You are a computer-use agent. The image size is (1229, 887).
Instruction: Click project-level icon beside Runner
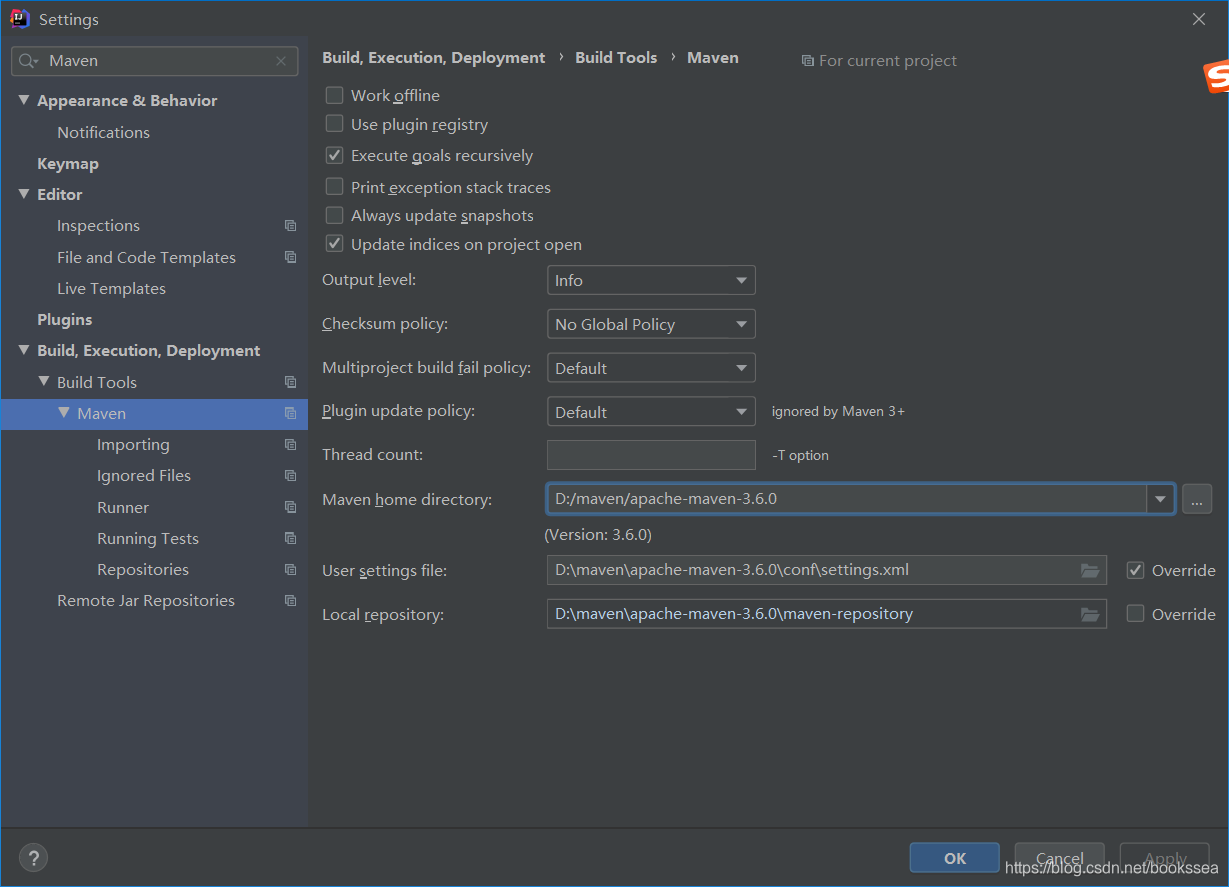(x=290, y=507)
